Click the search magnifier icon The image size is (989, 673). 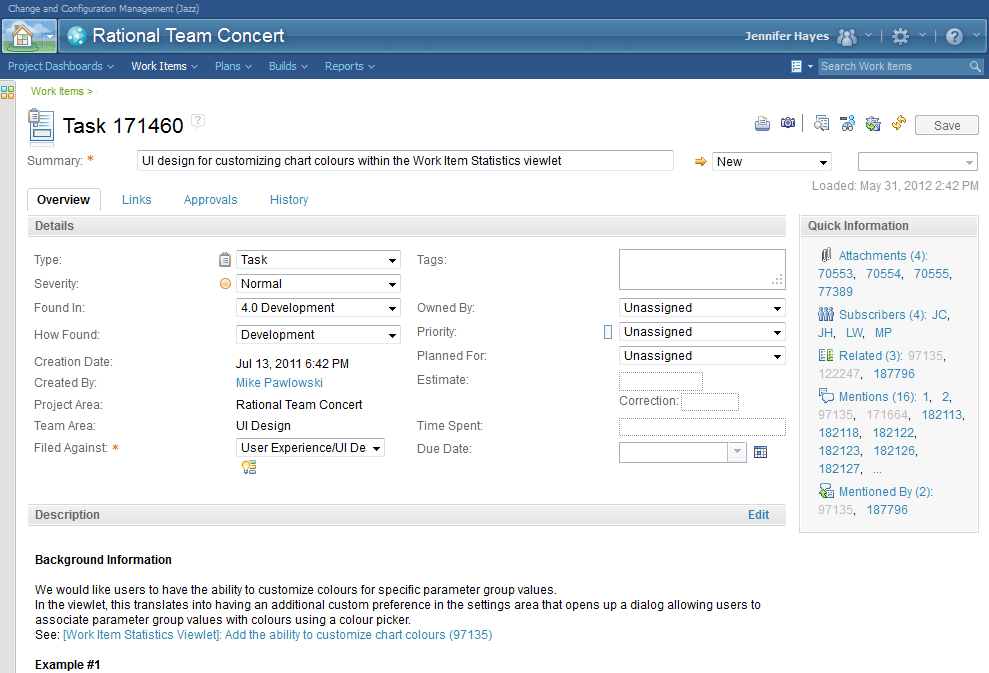[975, 66]
